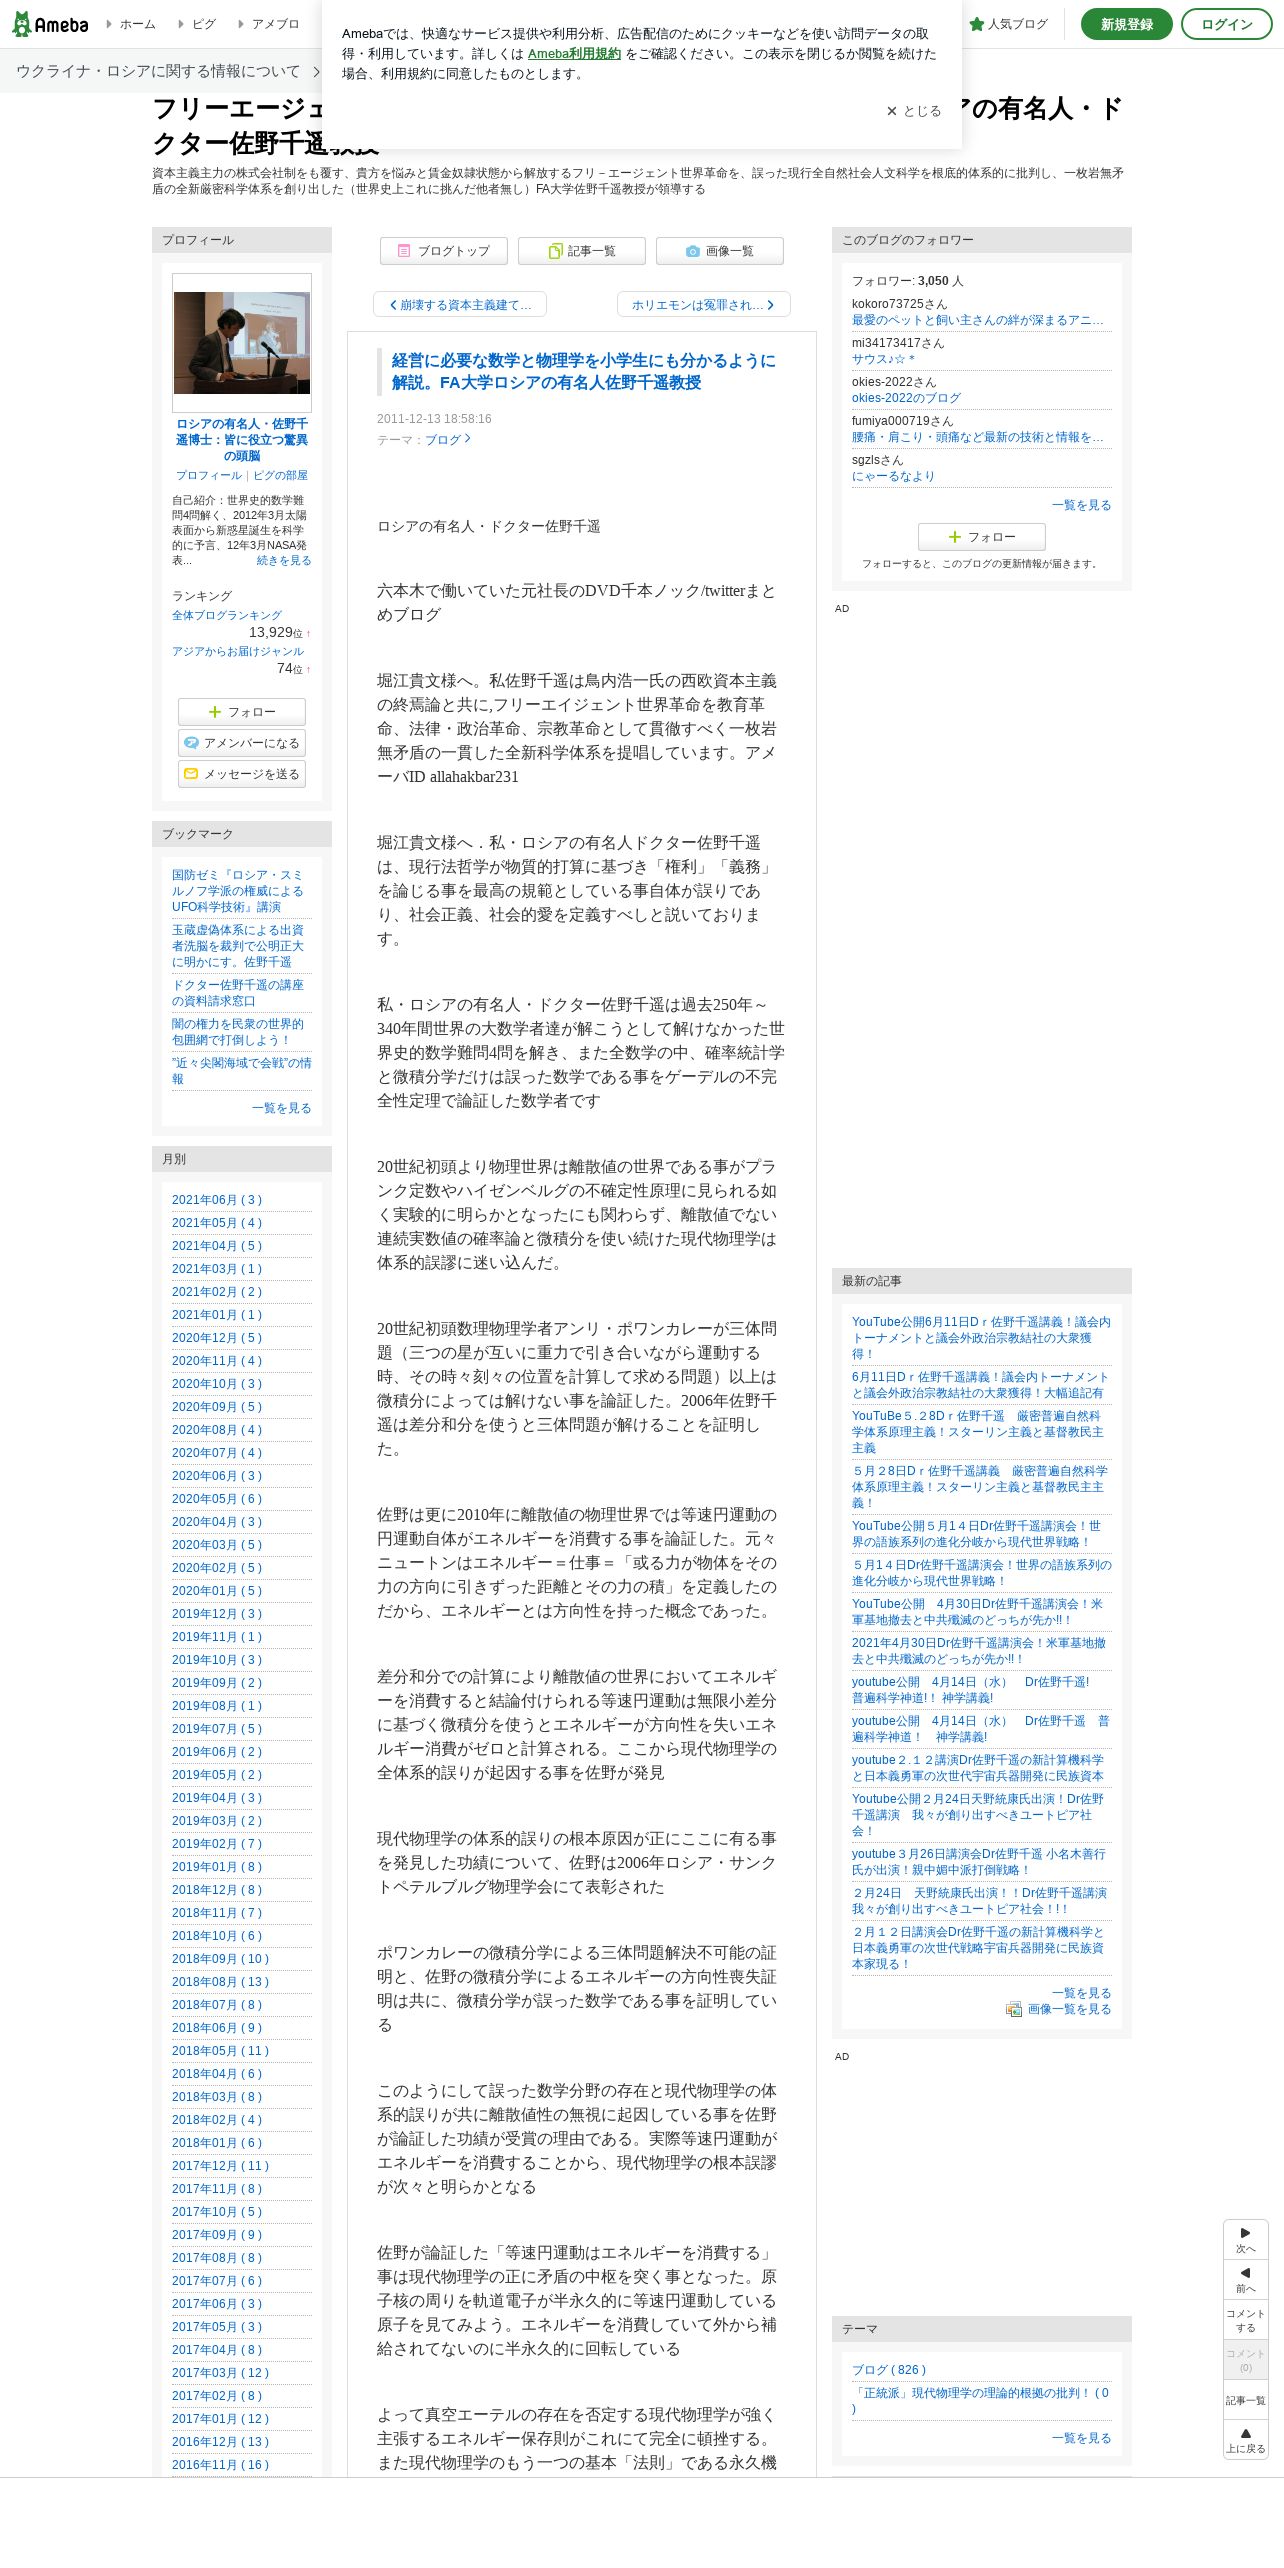This screenshot has width=1284, height=2568.
Task: Click the アメンバーになる button
Action: pyautogui.click(x=242, y=743)
